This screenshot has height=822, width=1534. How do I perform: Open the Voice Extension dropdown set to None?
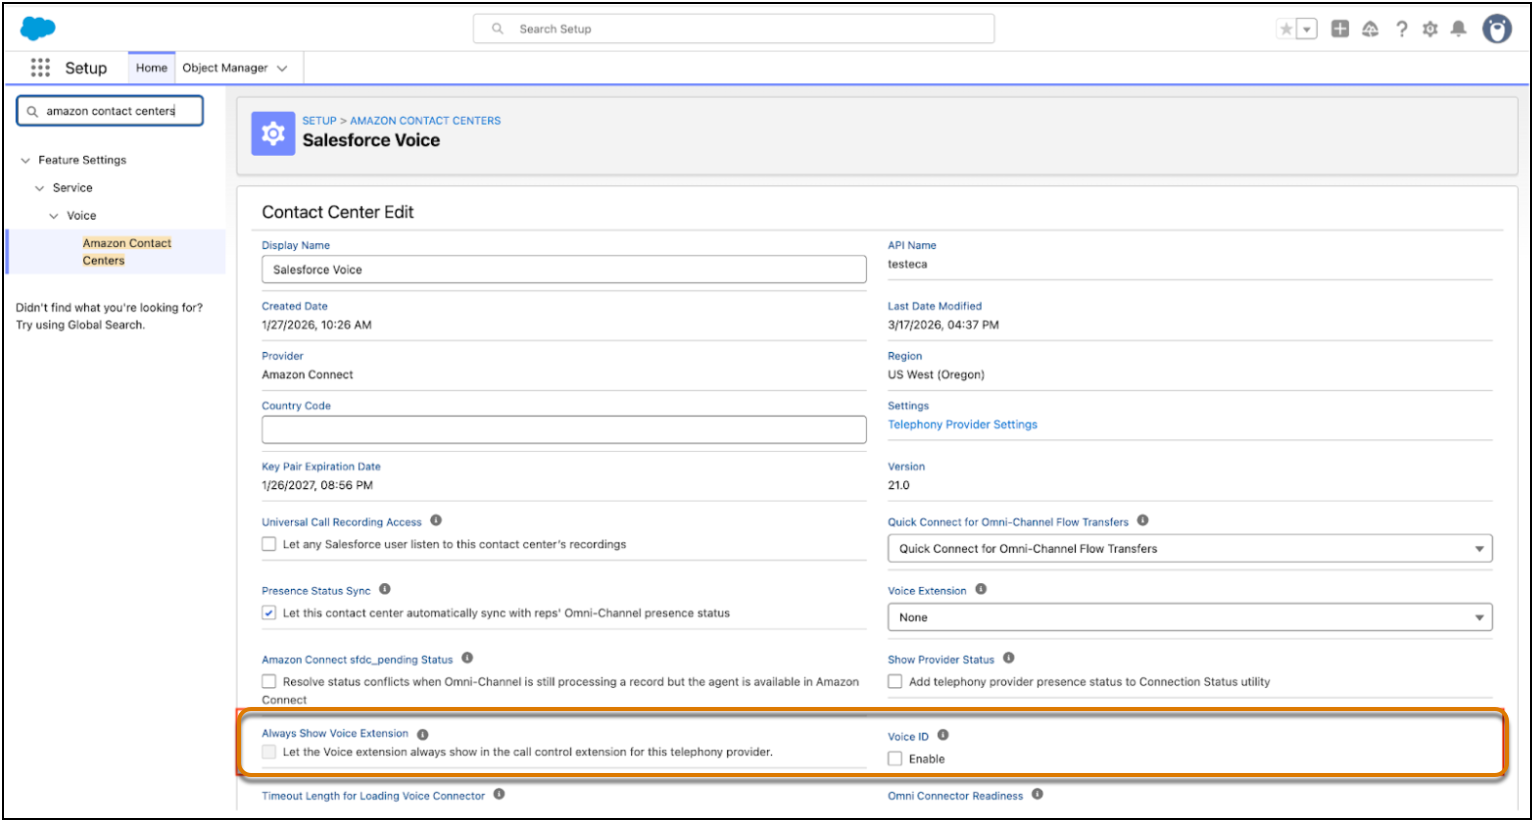(1190, 617)
